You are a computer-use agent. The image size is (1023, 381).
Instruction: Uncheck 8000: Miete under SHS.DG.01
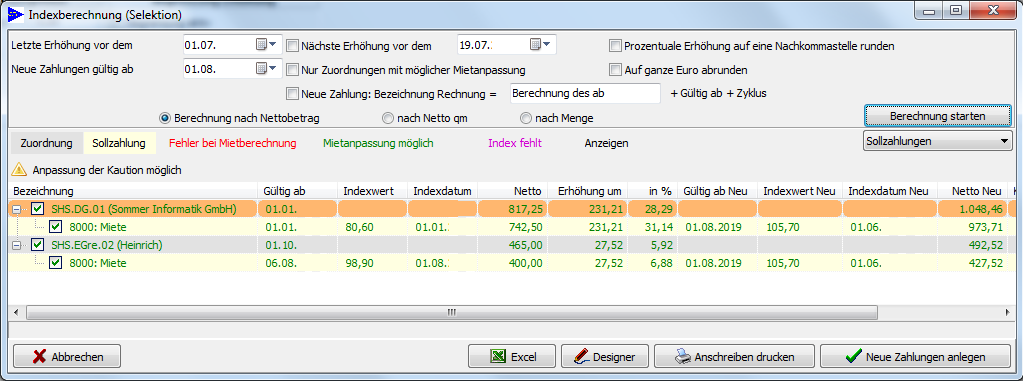[55, 226]
